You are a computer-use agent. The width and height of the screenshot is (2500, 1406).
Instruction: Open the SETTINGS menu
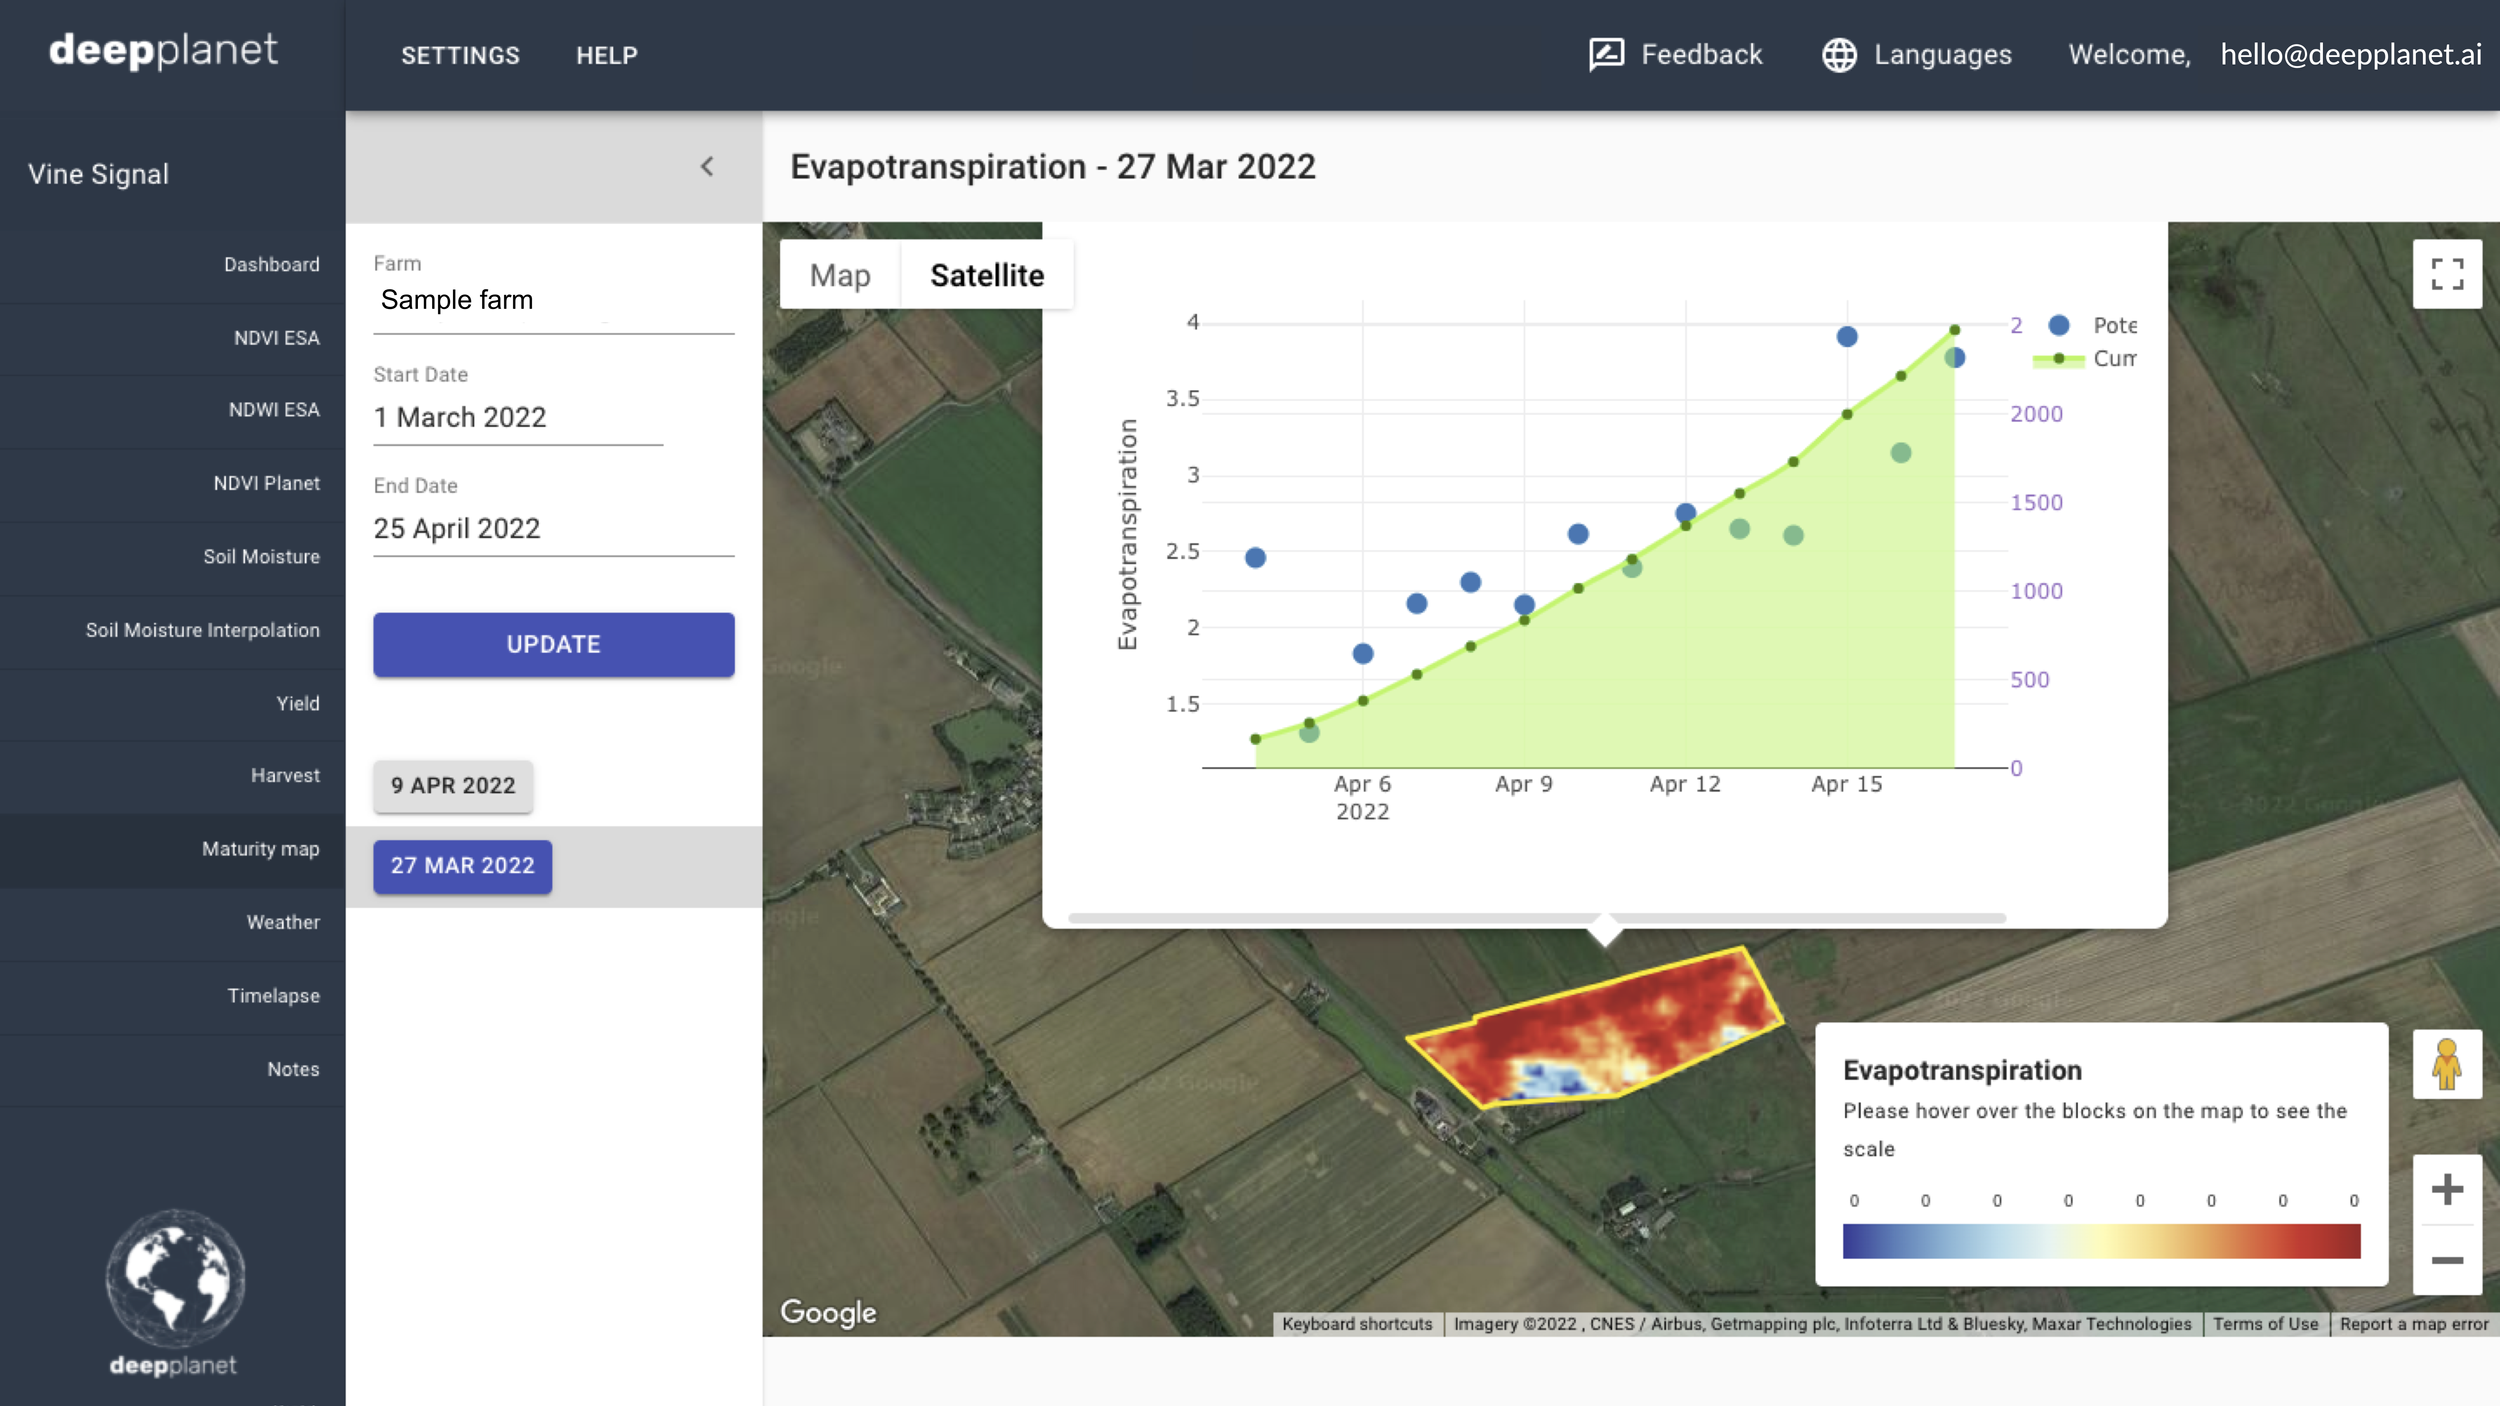459,55
